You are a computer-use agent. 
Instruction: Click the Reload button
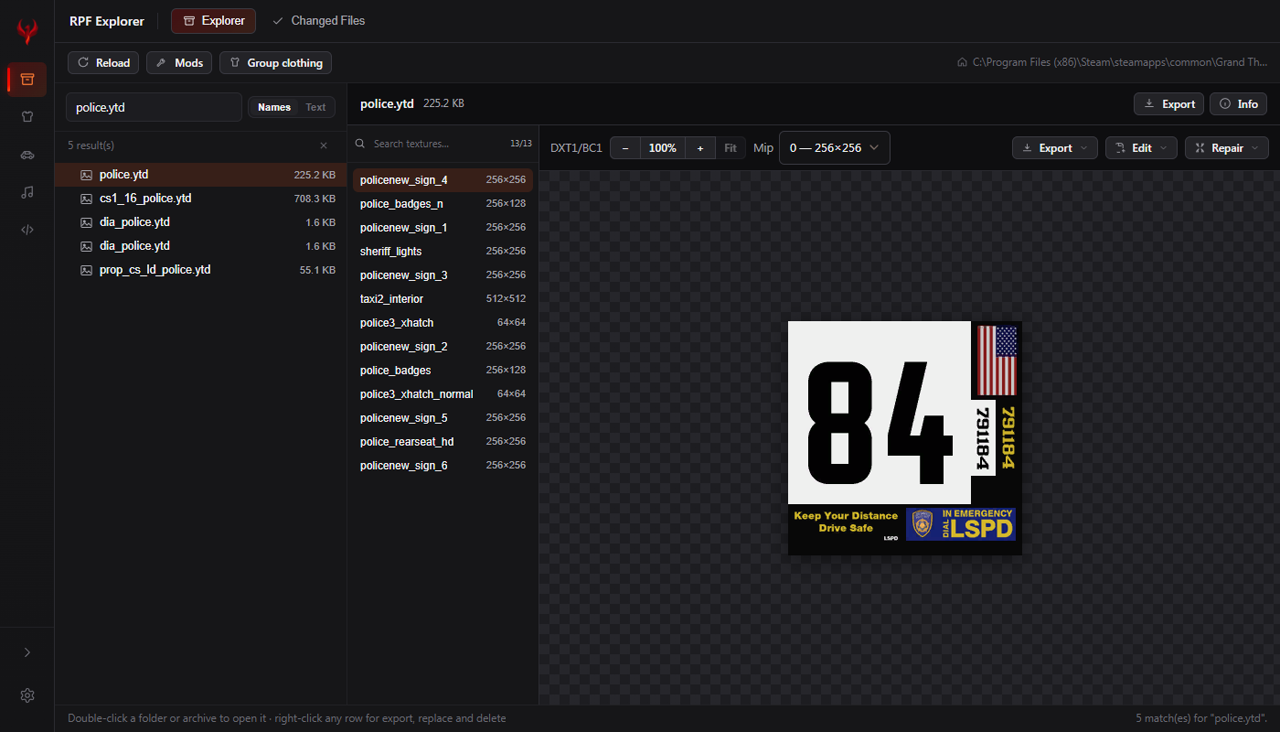[103, 63]
